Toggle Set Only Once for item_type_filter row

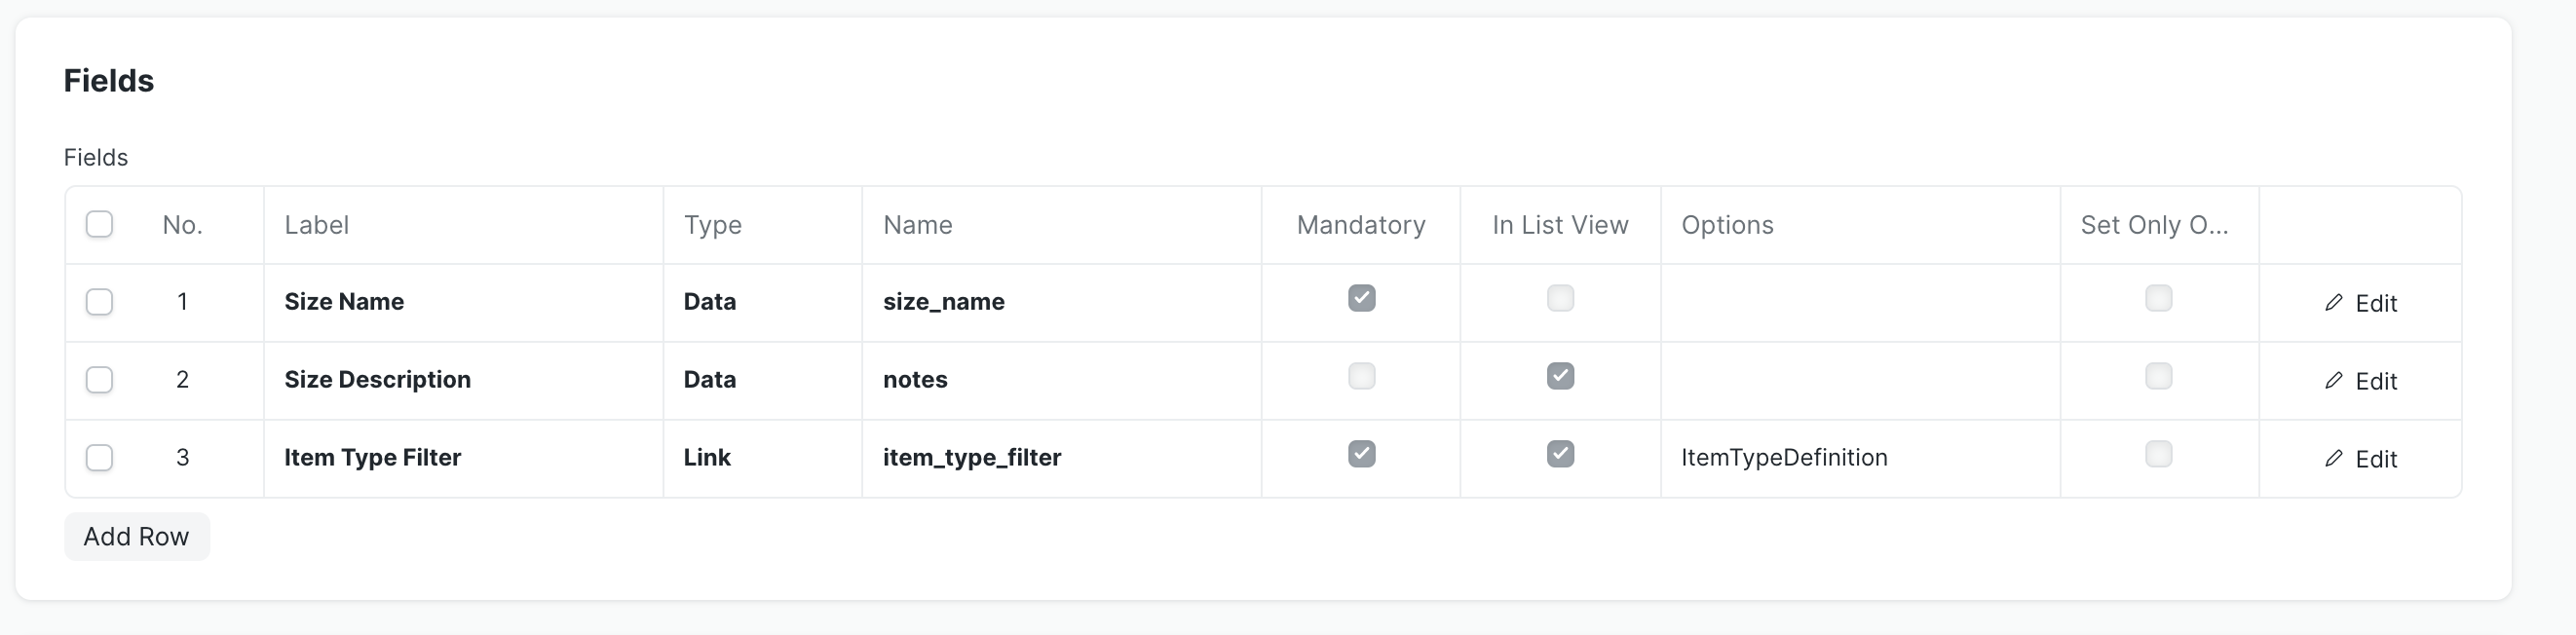(x=2158, y=454)
